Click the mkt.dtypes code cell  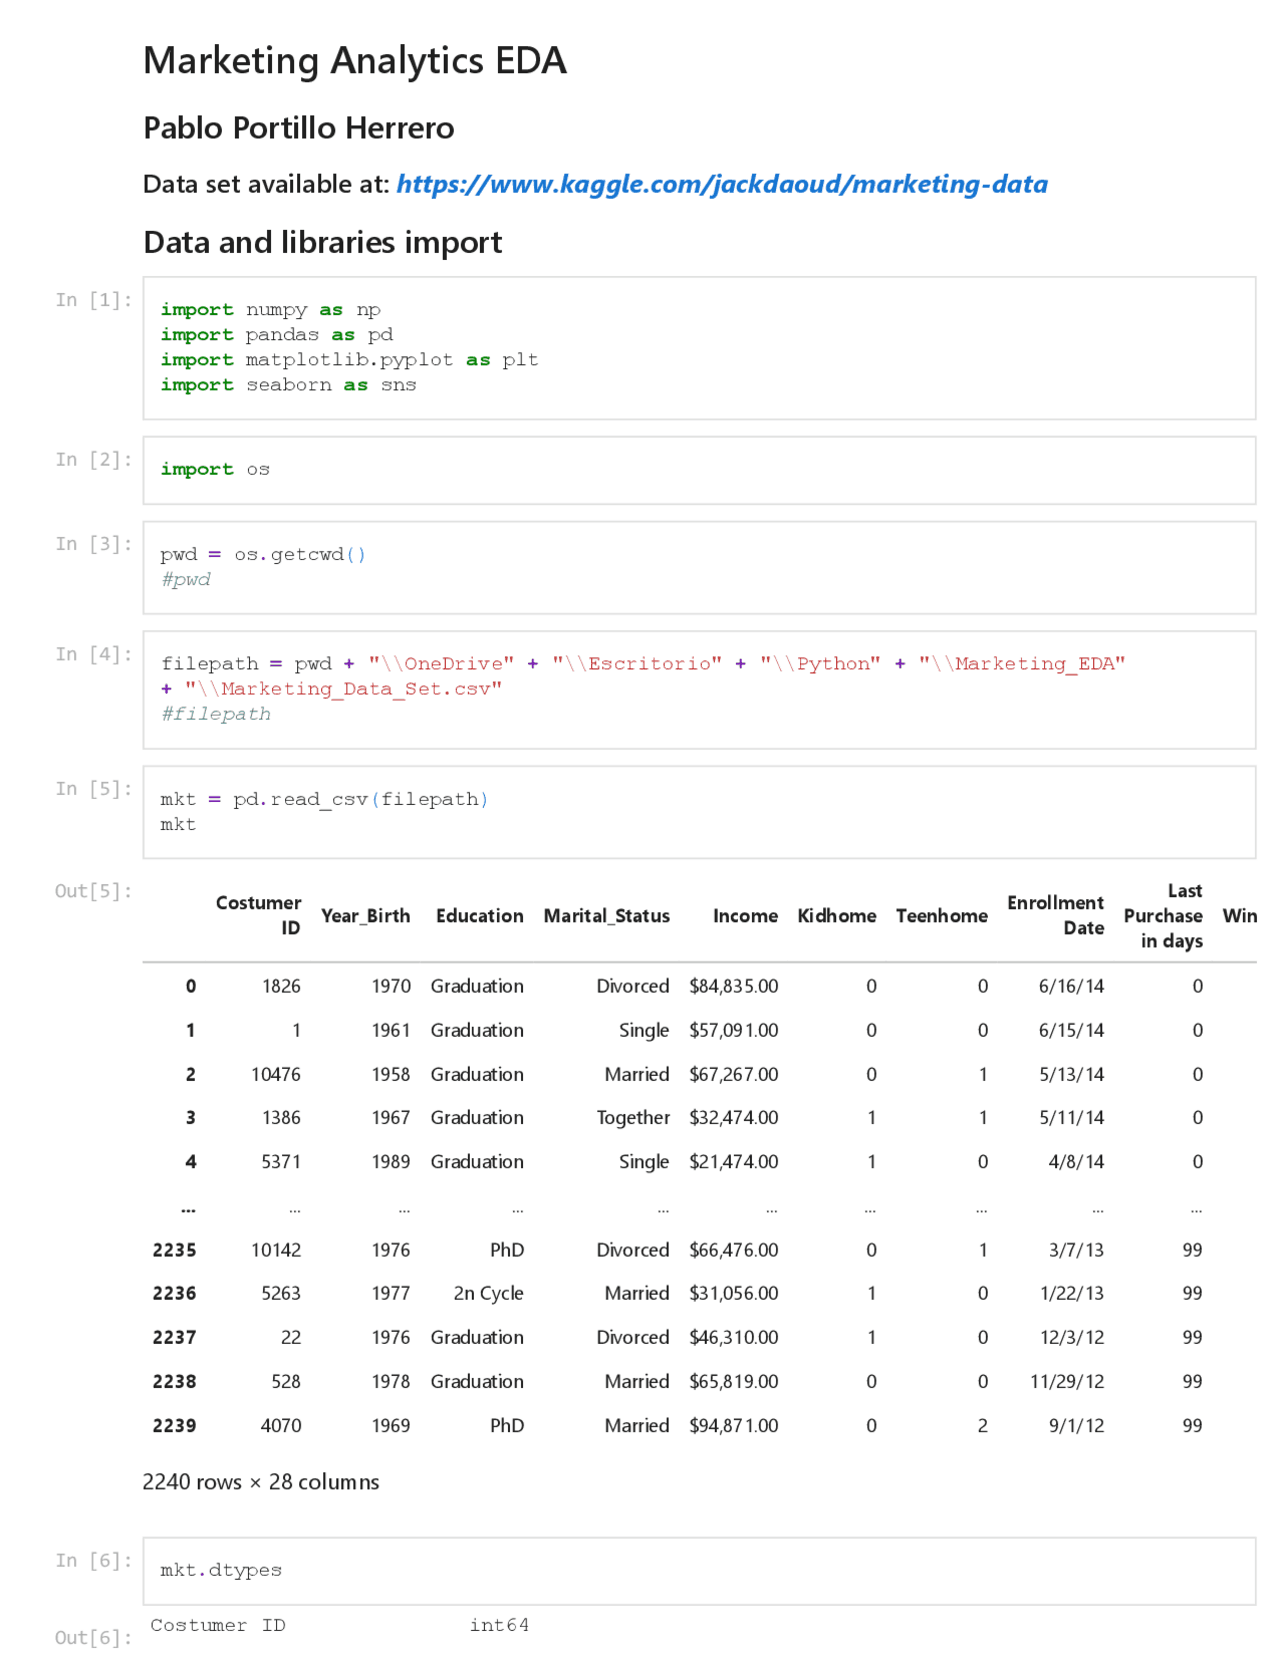698,1570
